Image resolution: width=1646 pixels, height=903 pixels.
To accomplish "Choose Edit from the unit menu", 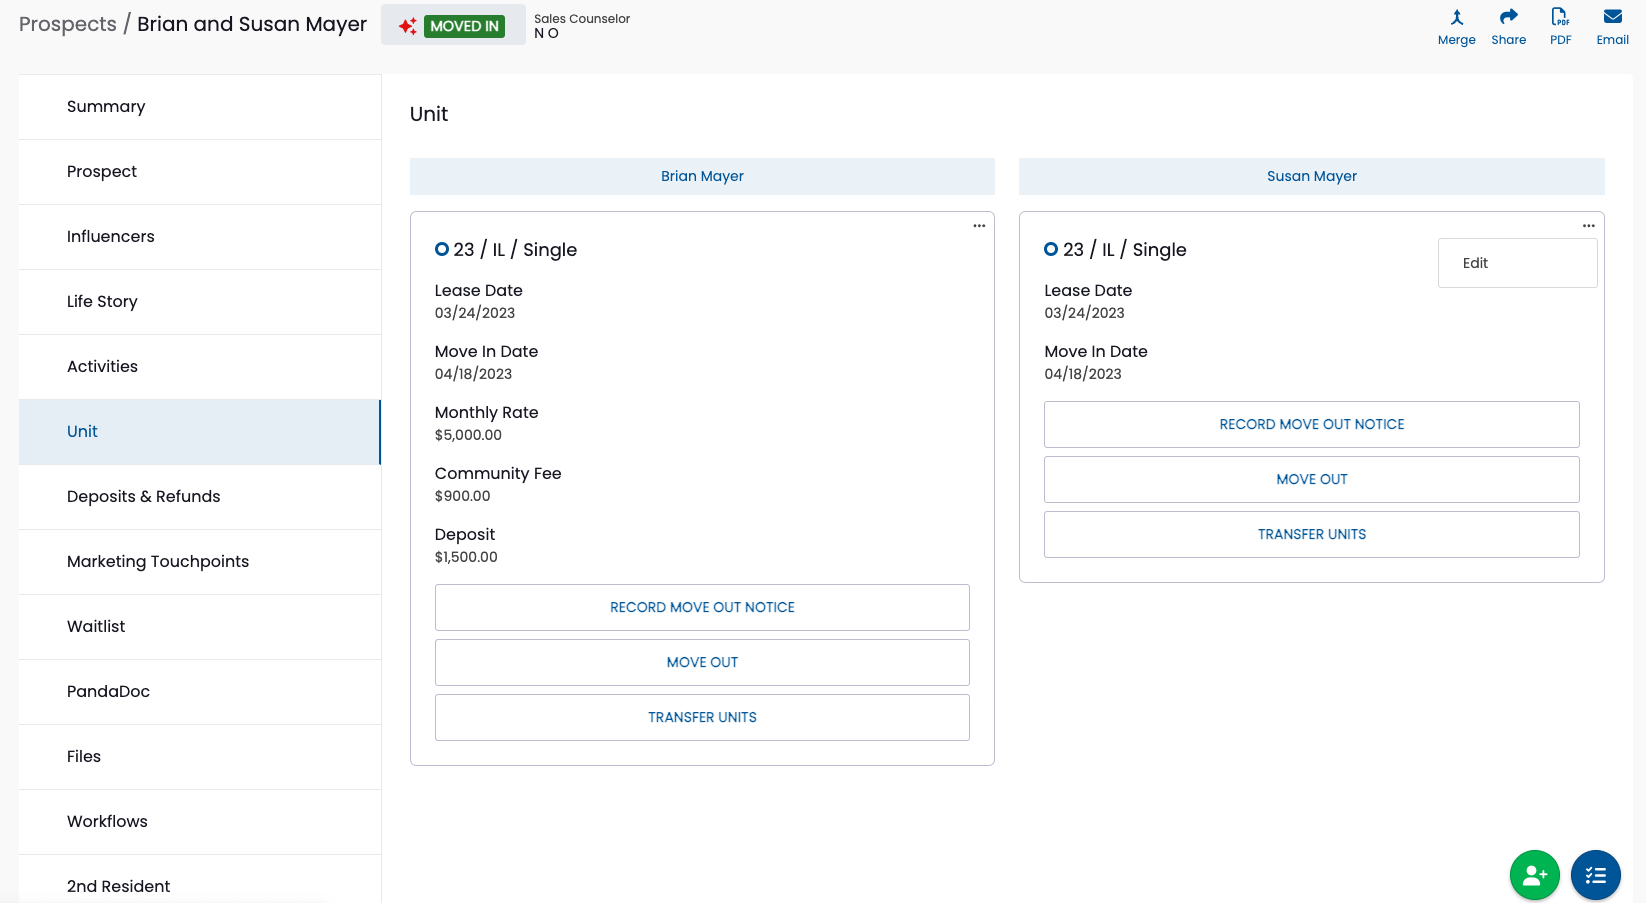I will (x=1517, y=263).
